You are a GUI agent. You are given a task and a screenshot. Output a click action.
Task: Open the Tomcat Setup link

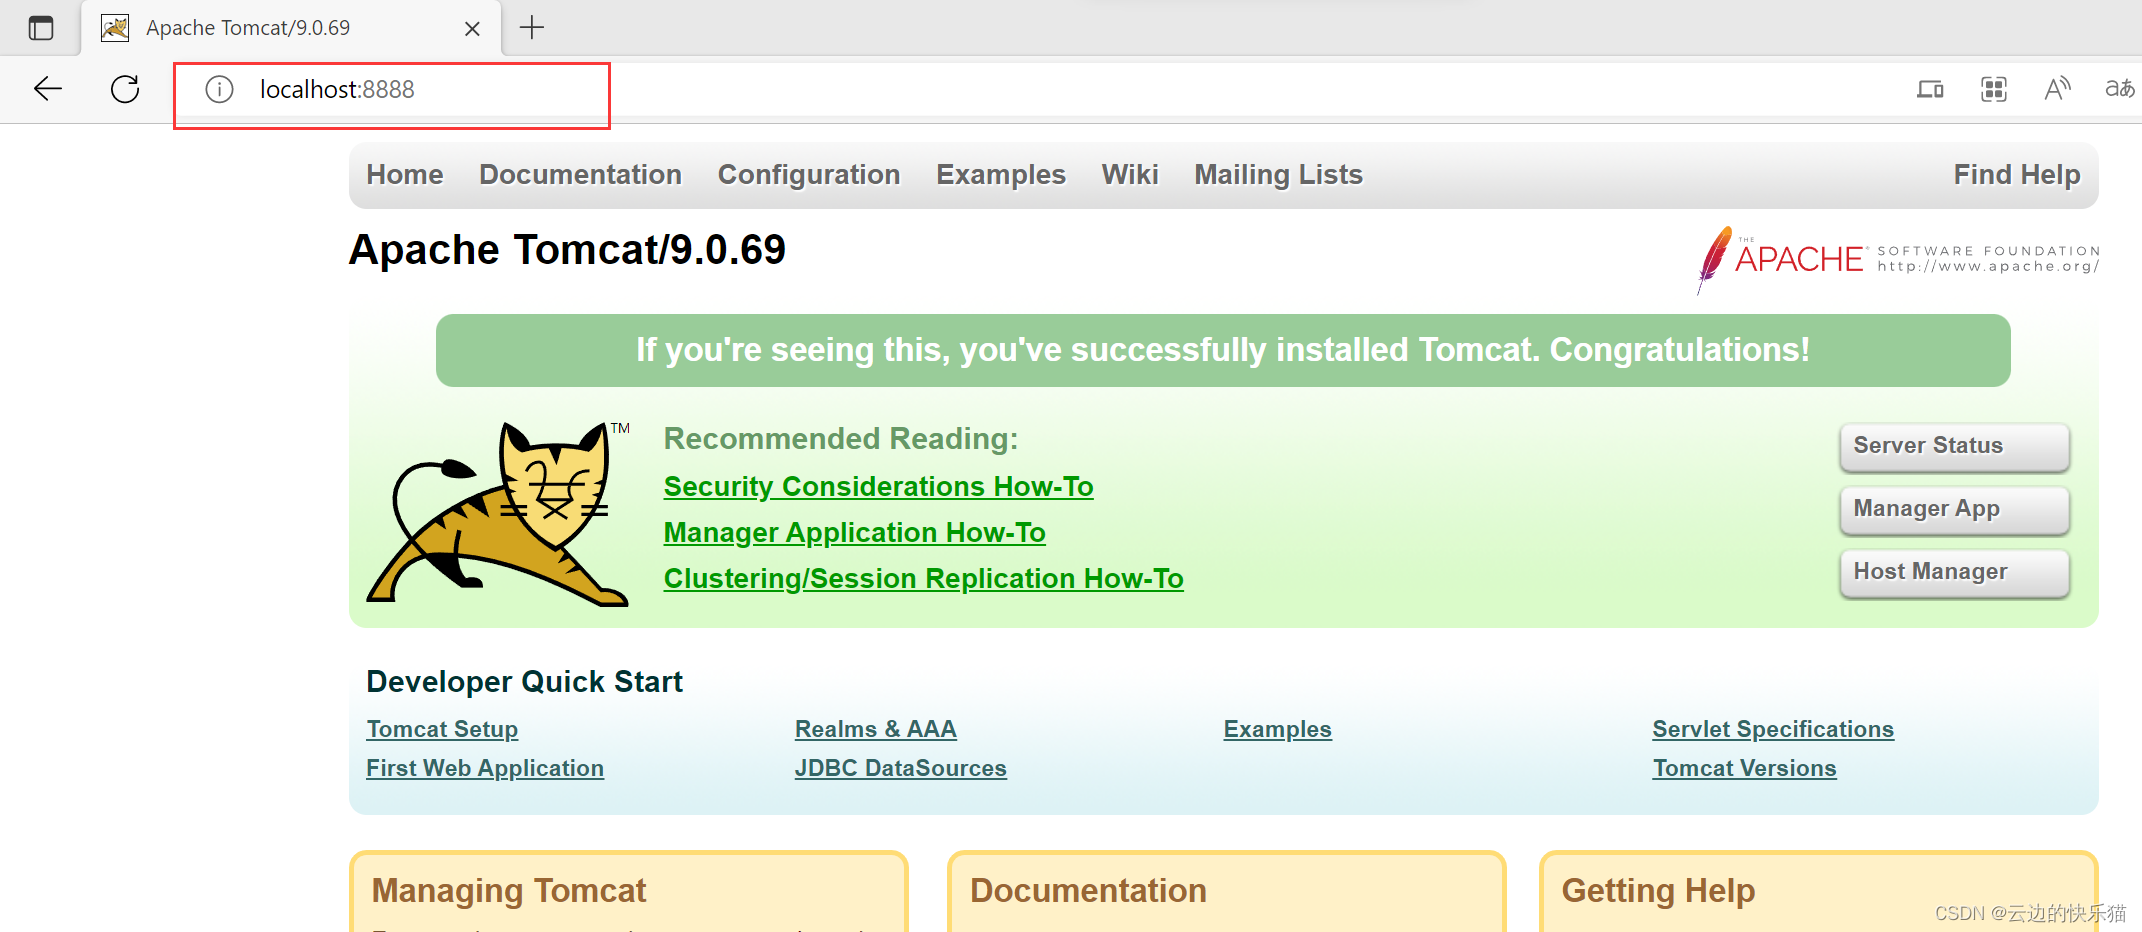coord(442,729)
